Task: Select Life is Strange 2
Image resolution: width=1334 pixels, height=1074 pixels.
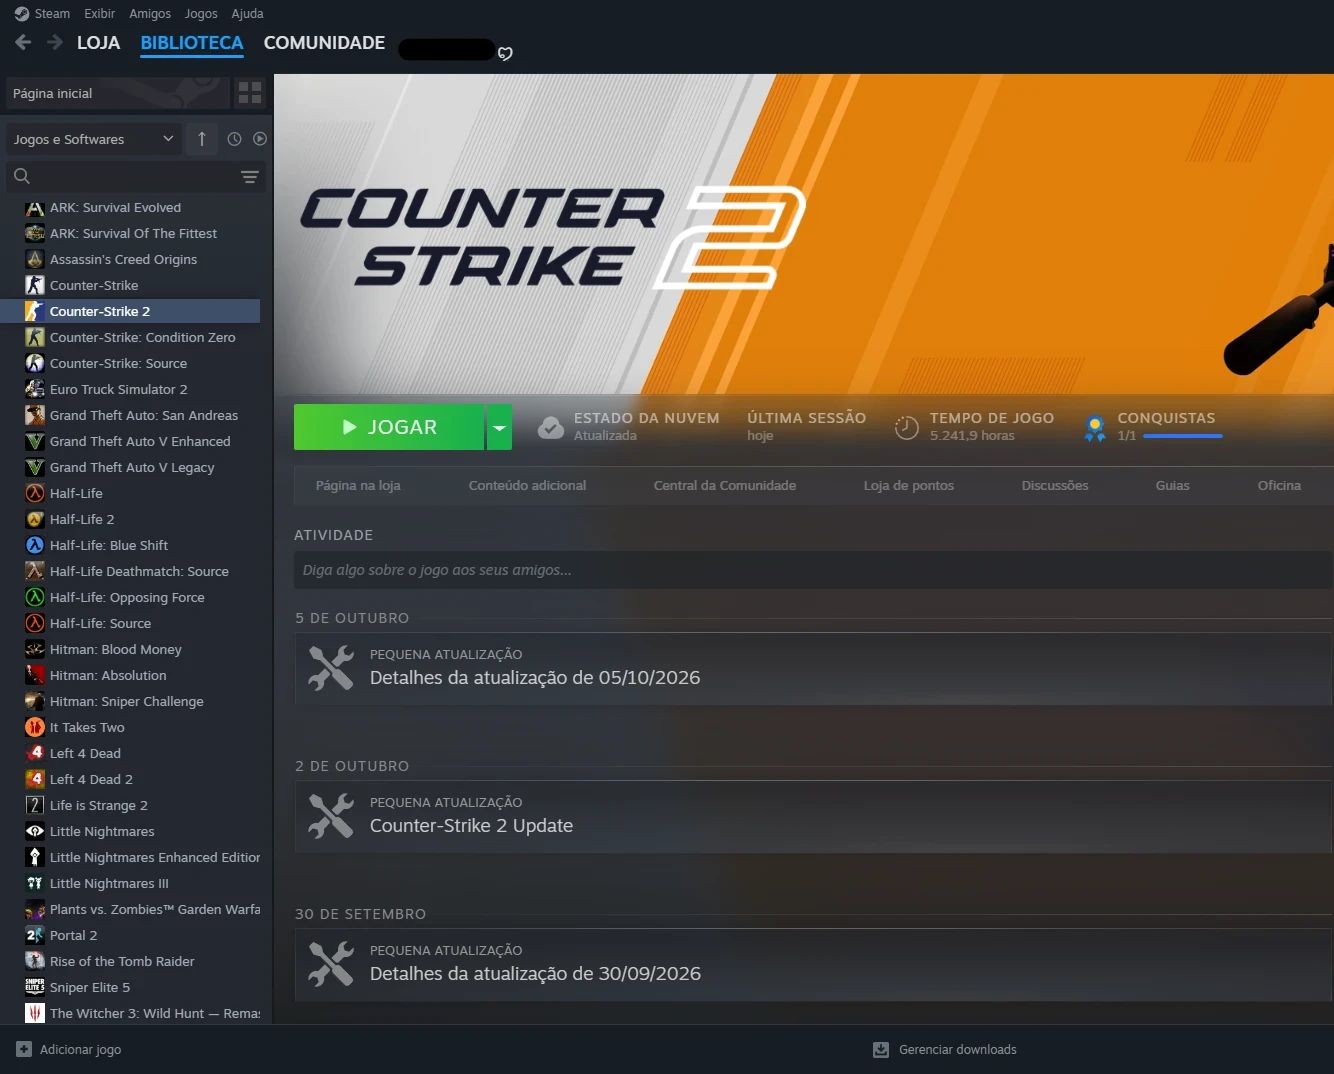Action: point(130,805)
